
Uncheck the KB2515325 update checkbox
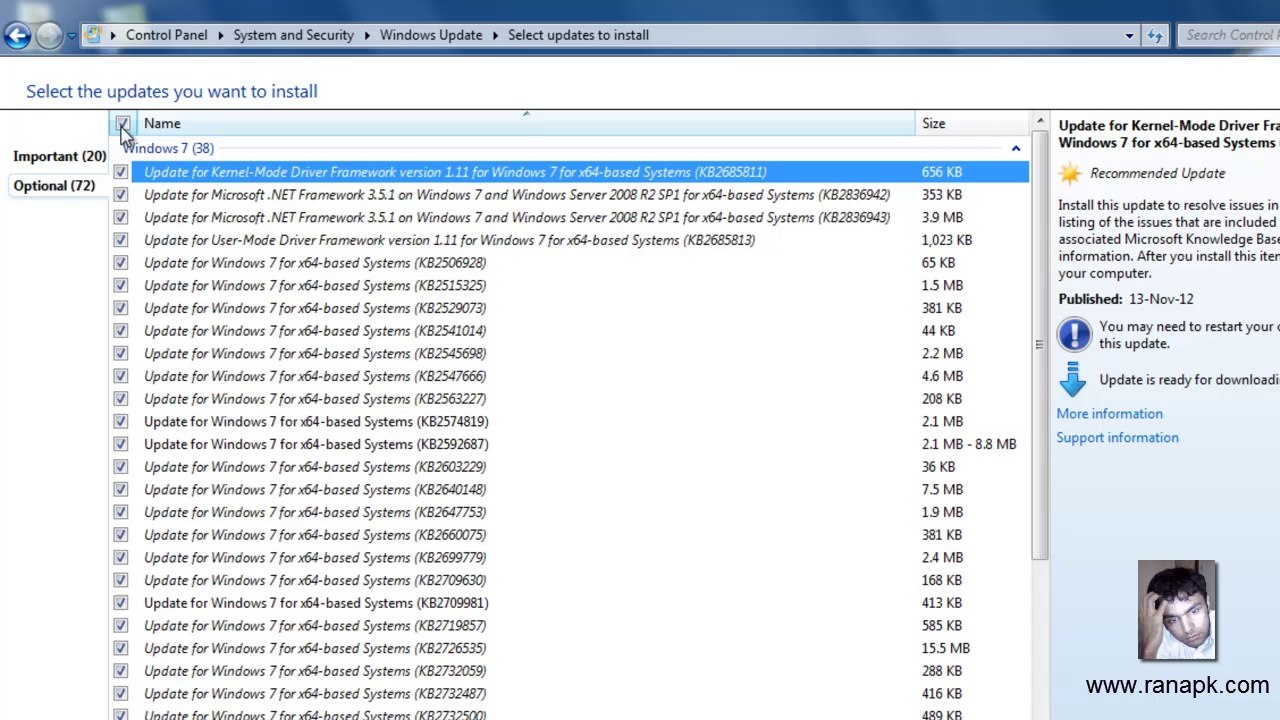(x=121, y=285)
